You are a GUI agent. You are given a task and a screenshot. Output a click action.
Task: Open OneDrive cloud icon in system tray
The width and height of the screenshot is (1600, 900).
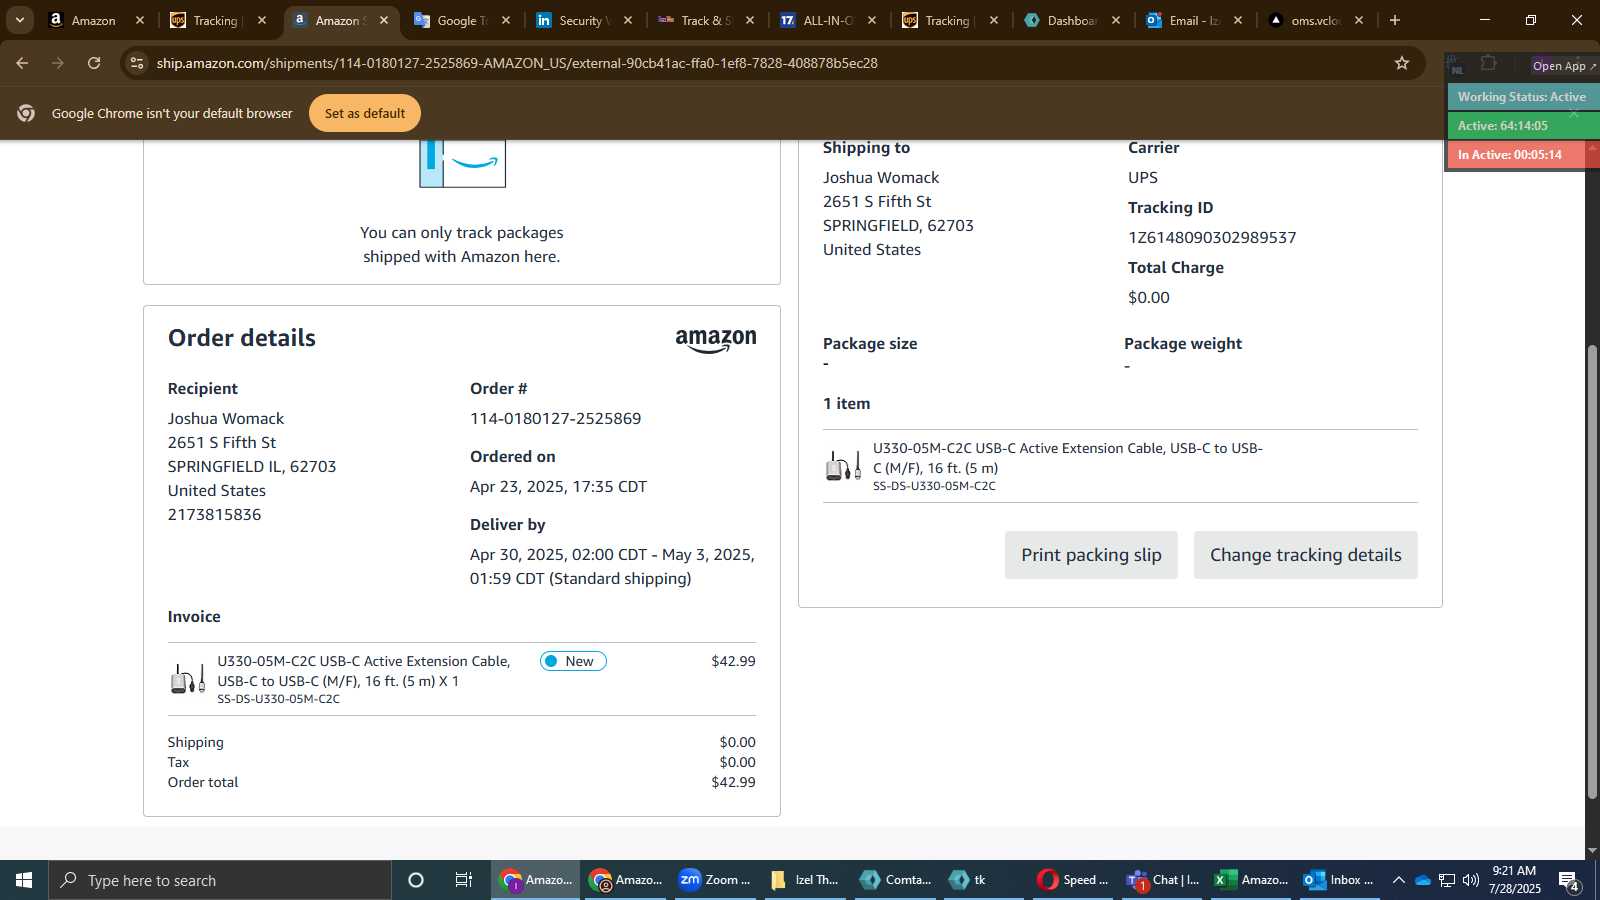tap(1422, 880)
